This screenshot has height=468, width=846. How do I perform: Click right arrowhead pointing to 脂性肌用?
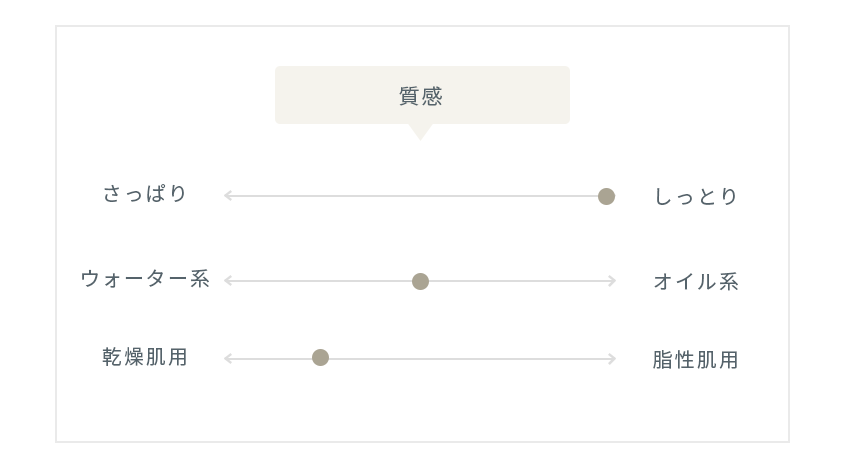612,358
